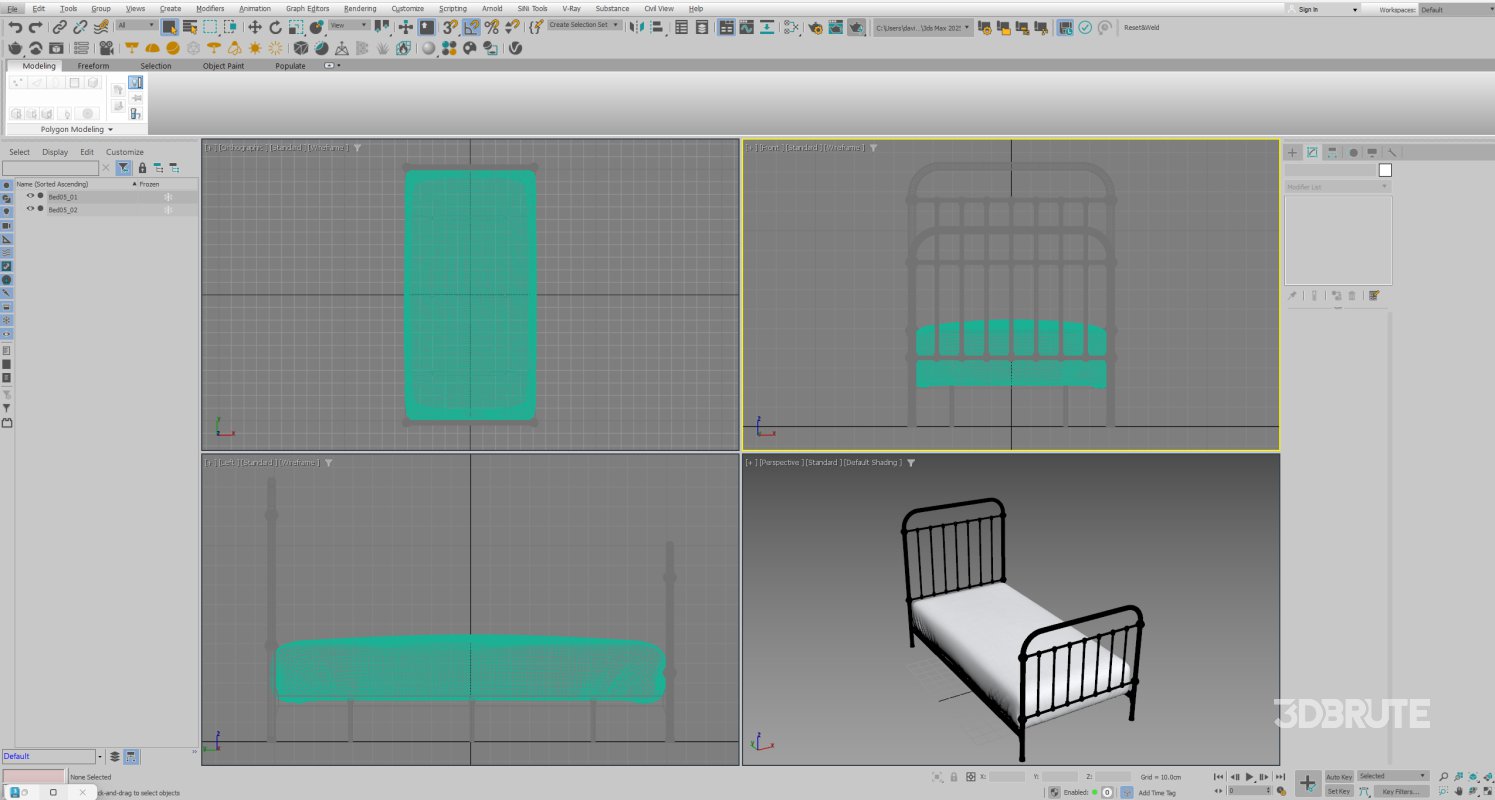1495x800 pixels.
Task: Click the white object color swatch
Action: (1385, 170)
